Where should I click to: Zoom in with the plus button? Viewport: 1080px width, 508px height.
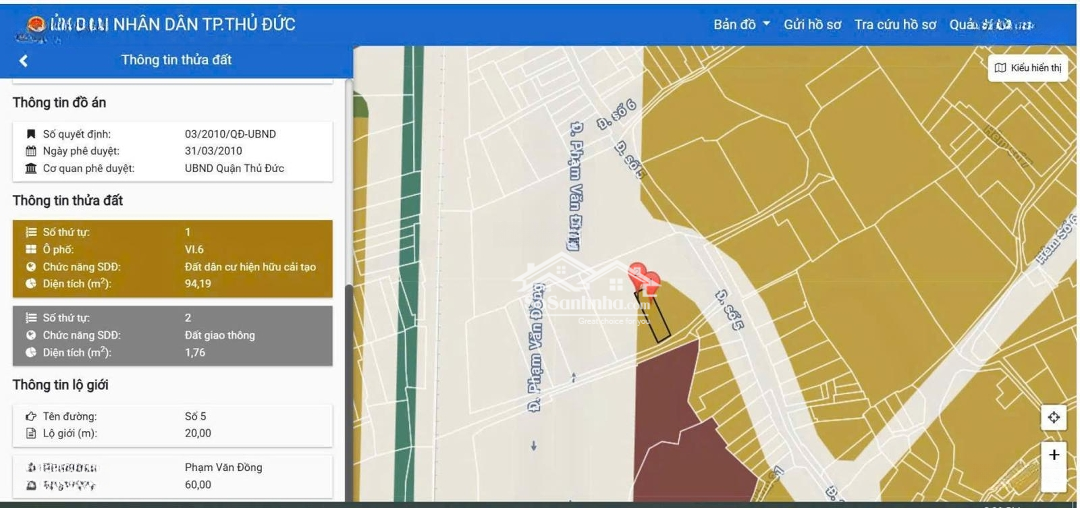coord(1053,455)
